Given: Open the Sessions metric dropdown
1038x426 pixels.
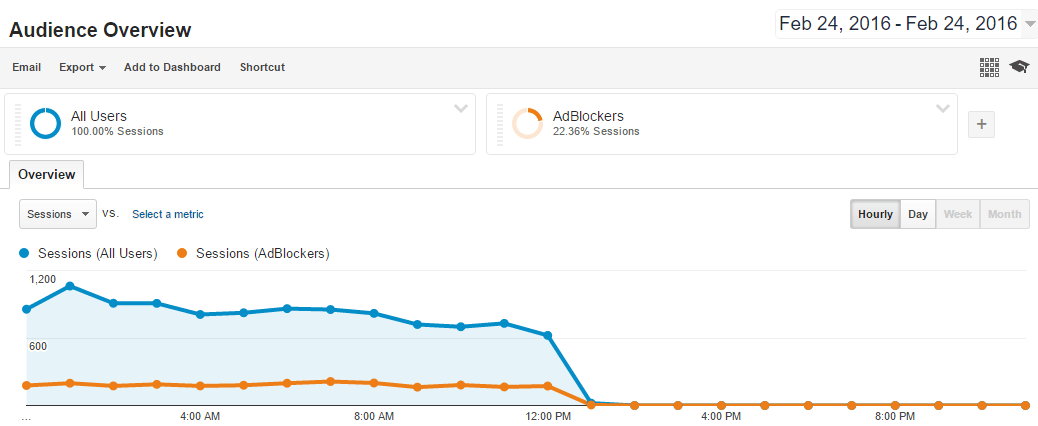Looking at the screenshot, I should (x=58, y=214).
